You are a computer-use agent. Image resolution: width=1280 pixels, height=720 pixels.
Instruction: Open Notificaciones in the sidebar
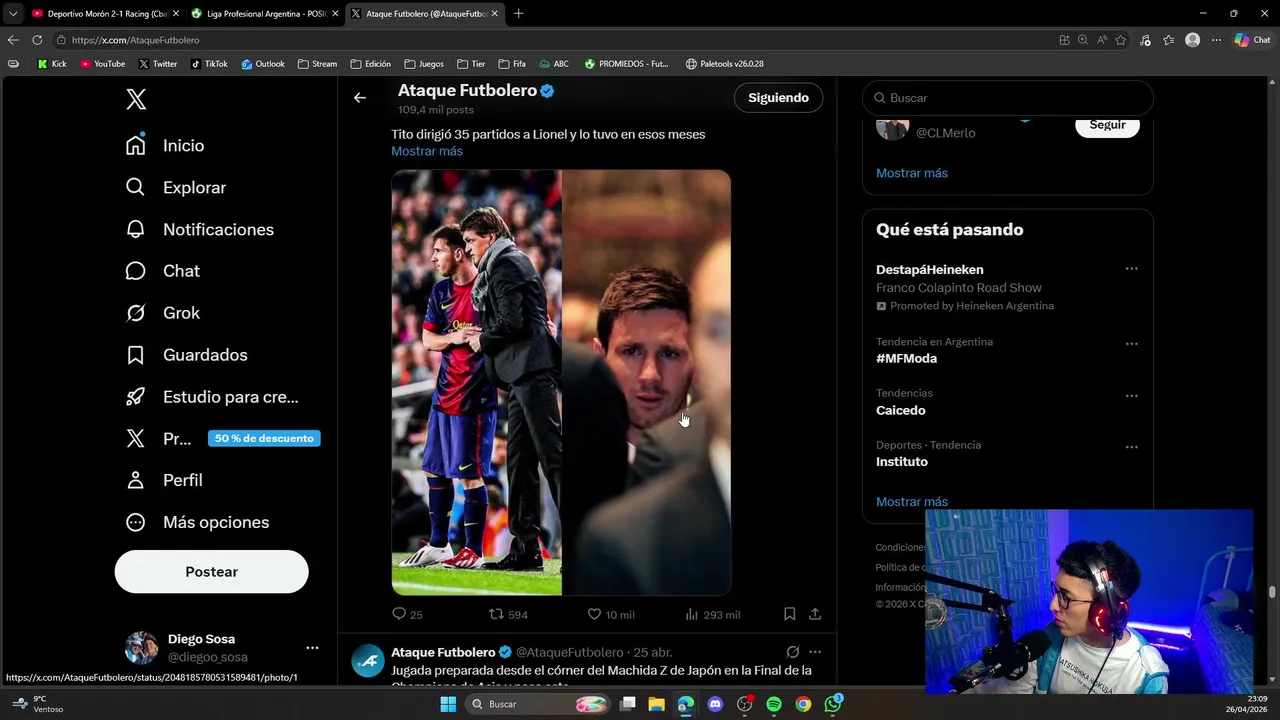[199, 230]
